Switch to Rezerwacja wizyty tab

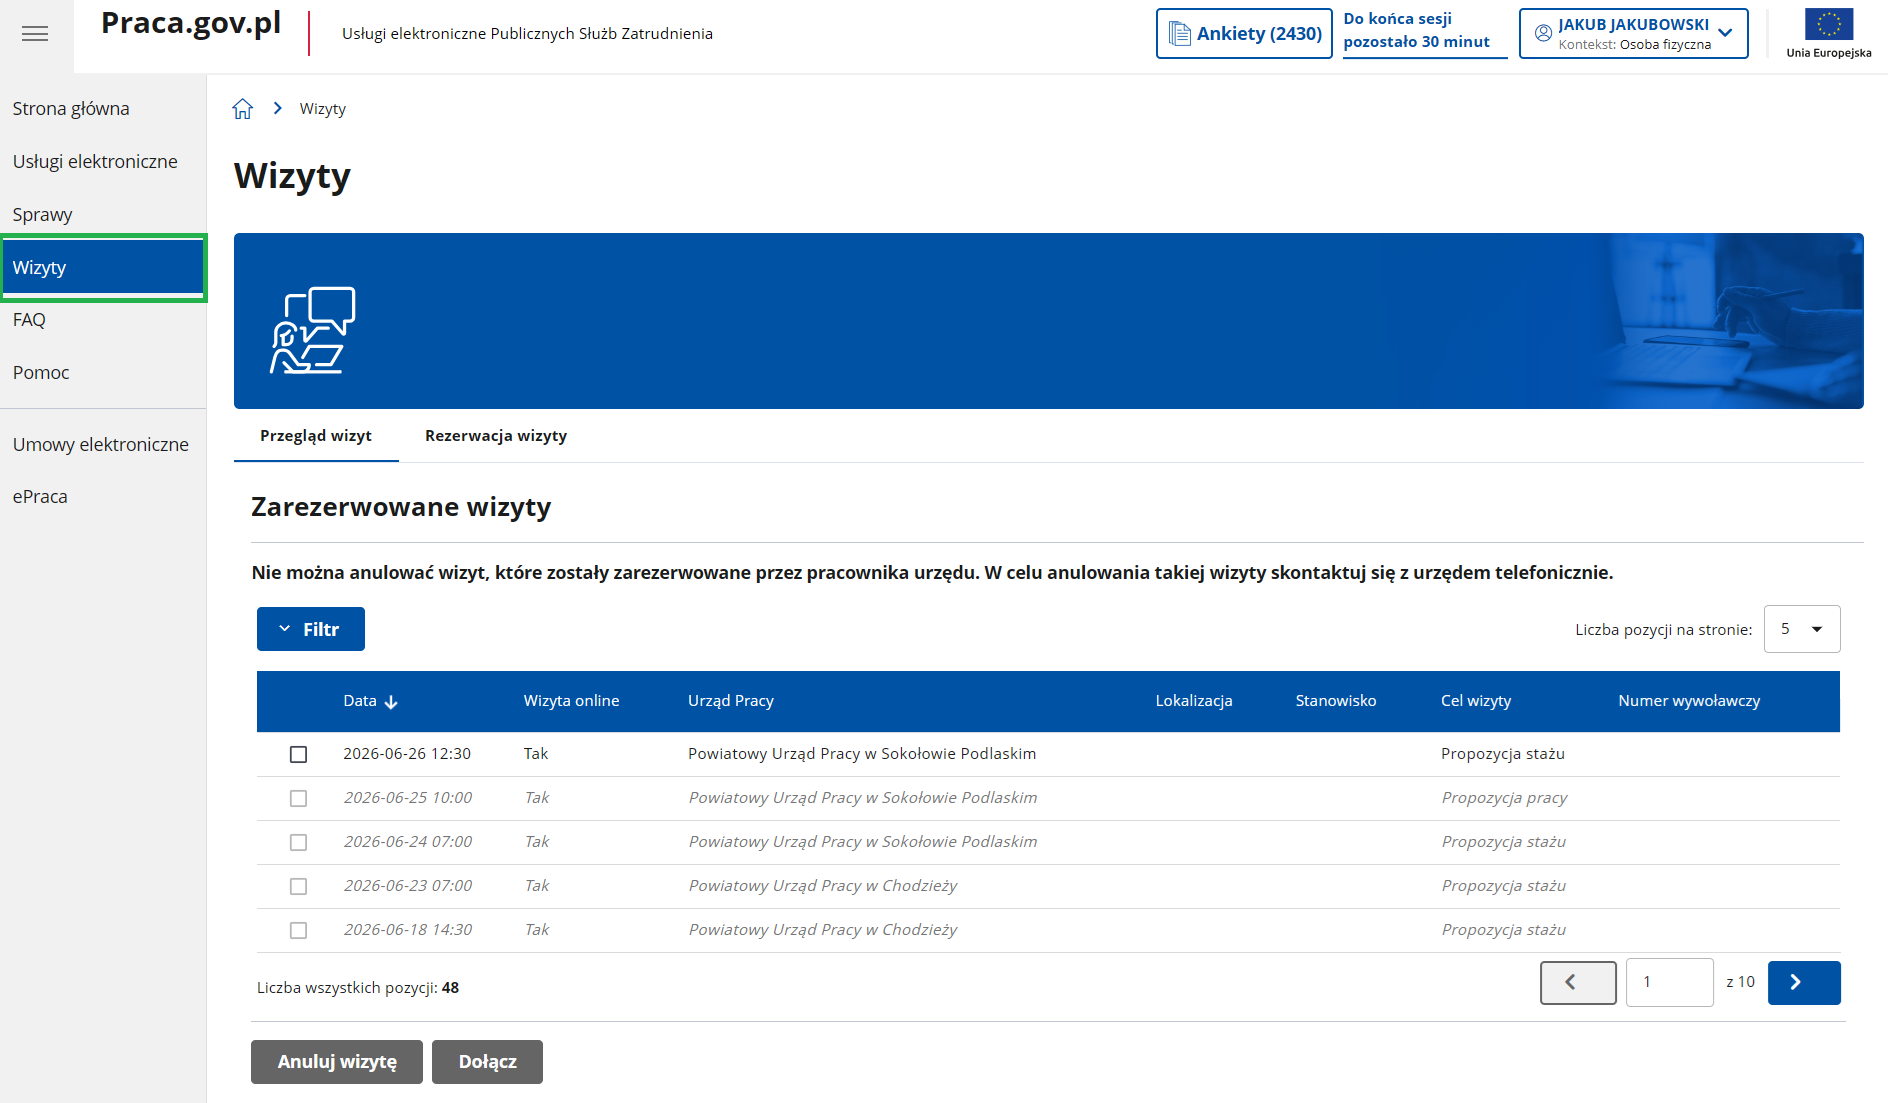496,436
